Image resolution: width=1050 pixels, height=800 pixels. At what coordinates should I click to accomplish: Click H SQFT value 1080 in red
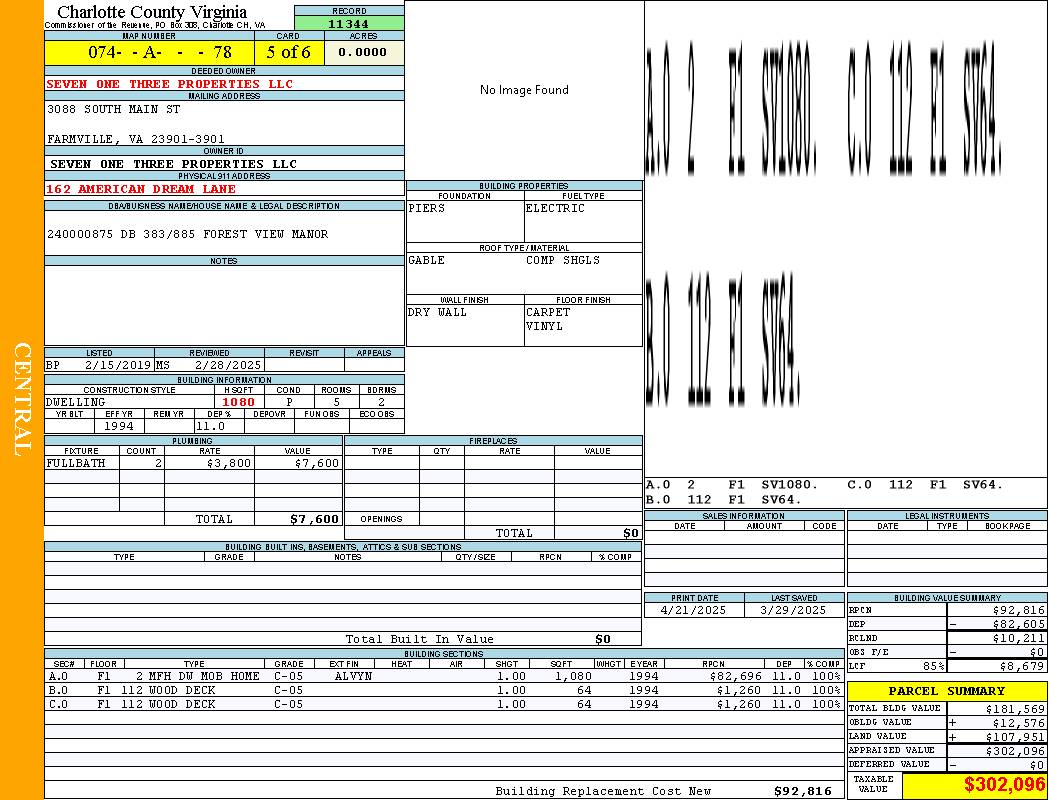pos(238,402)
